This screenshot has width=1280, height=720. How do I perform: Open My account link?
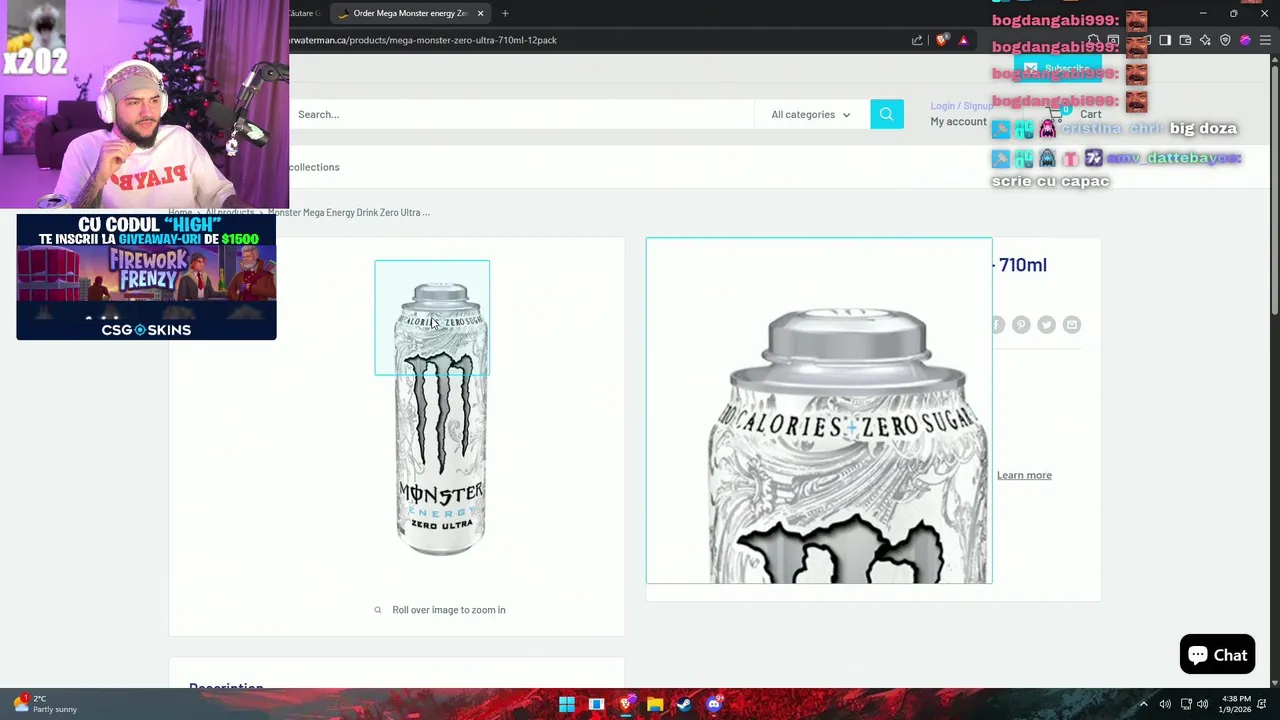point(958,122)
